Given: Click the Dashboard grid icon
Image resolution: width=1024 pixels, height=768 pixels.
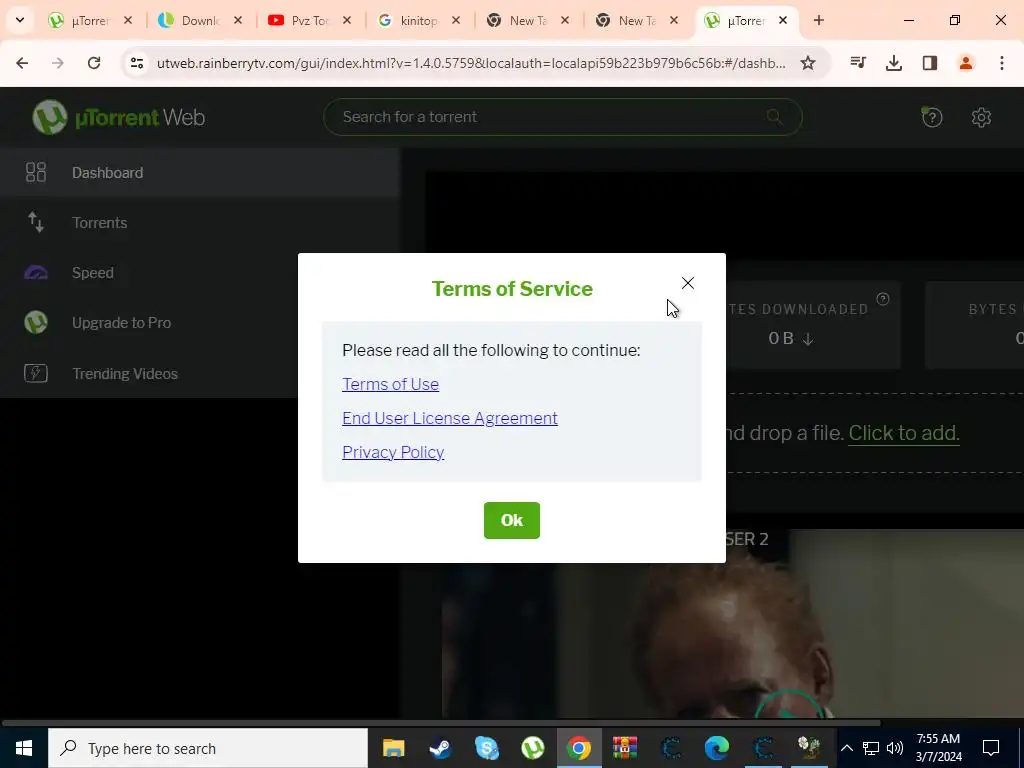Looking at the screenshot, I should pyautogui.click(x=36, y=172).
